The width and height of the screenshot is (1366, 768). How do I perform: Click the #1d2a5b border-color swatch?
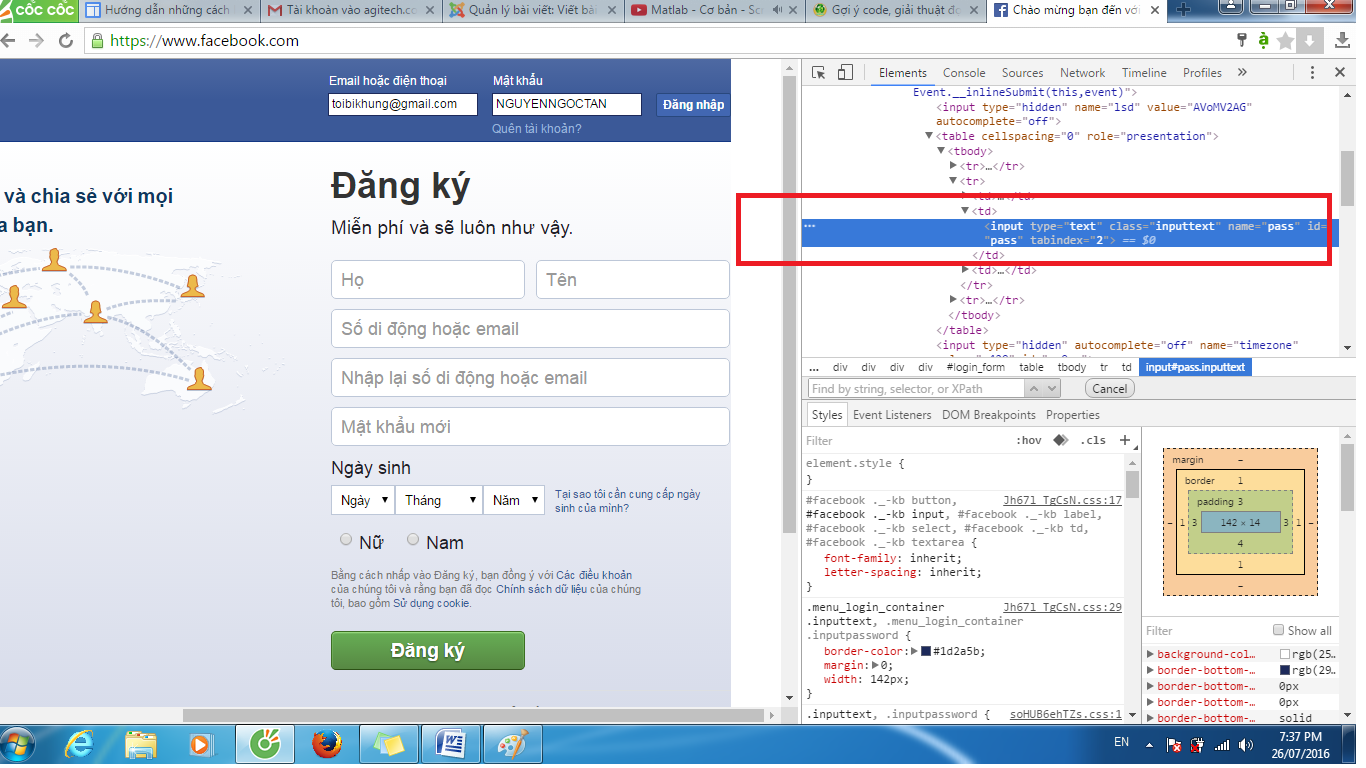(x=926, y=651)
